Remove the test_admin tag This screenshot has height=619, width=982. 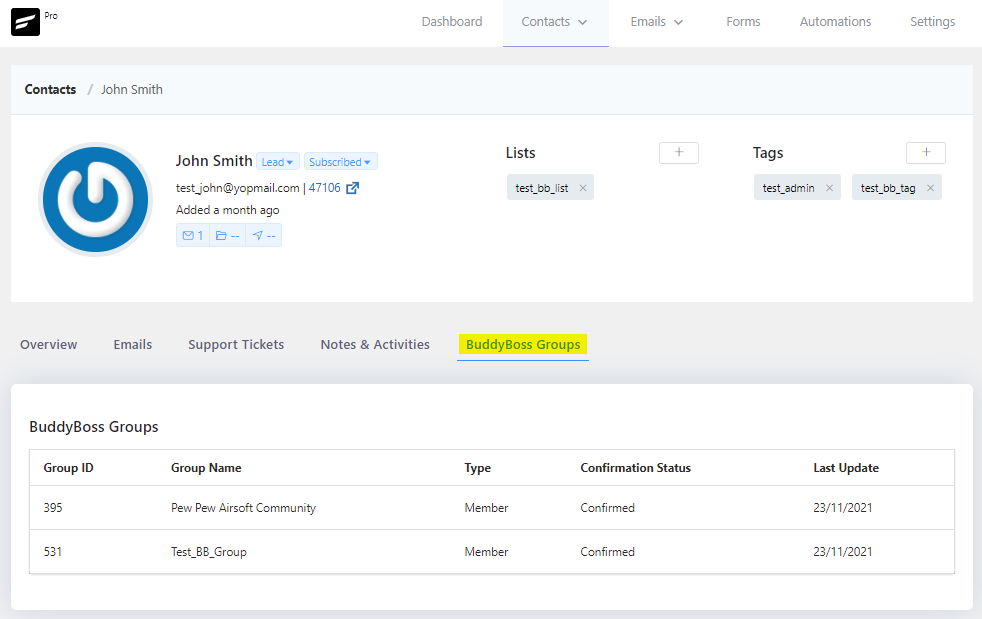[x=829, y=187]
